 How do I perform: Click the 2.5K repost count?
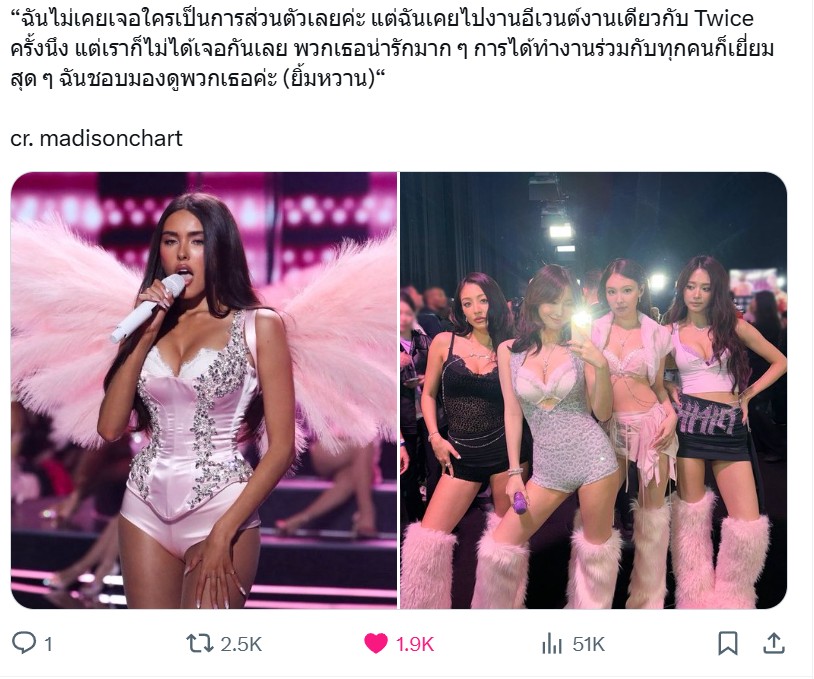(241, 645)
